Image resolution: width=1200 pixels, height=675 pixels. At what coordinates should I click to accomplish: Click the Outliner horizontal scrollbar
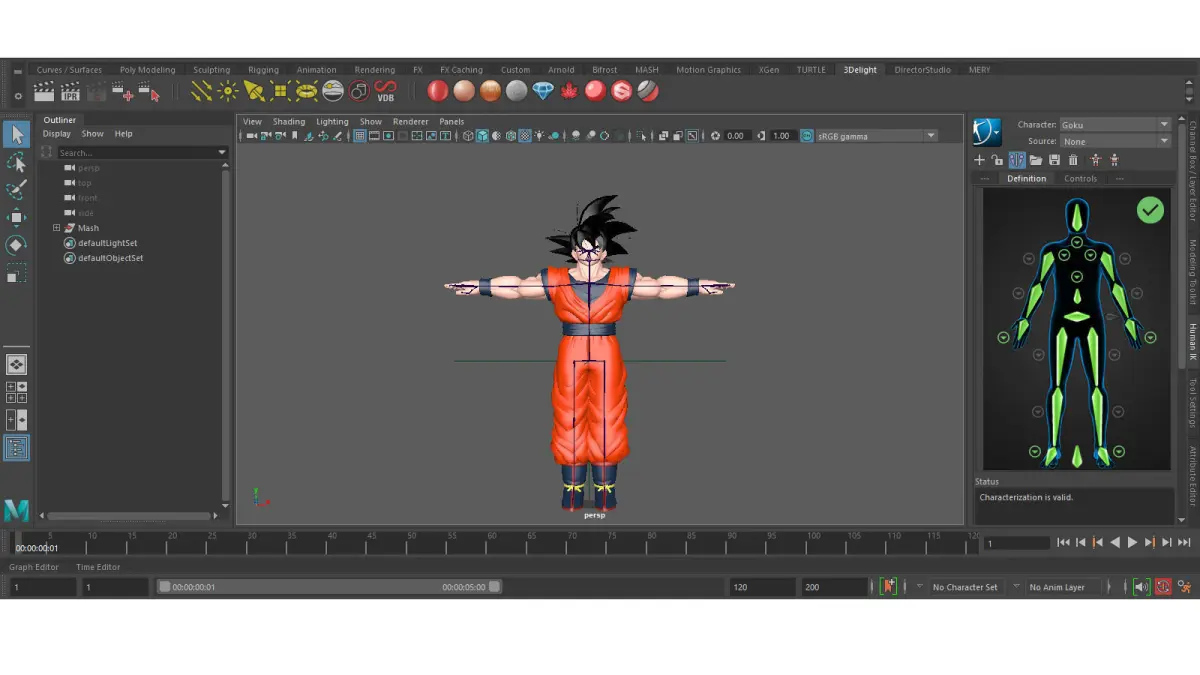click(130, 516)
